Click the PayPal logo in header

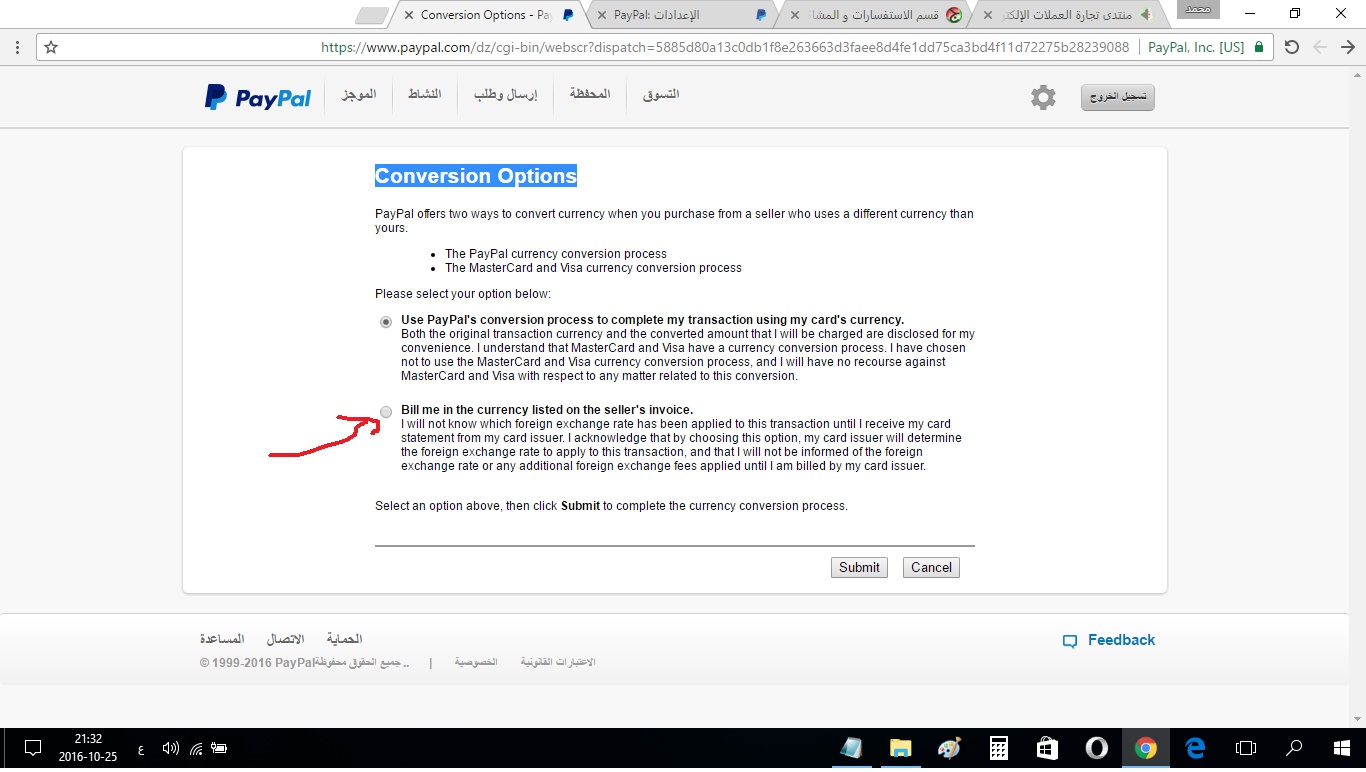[258, 97]
